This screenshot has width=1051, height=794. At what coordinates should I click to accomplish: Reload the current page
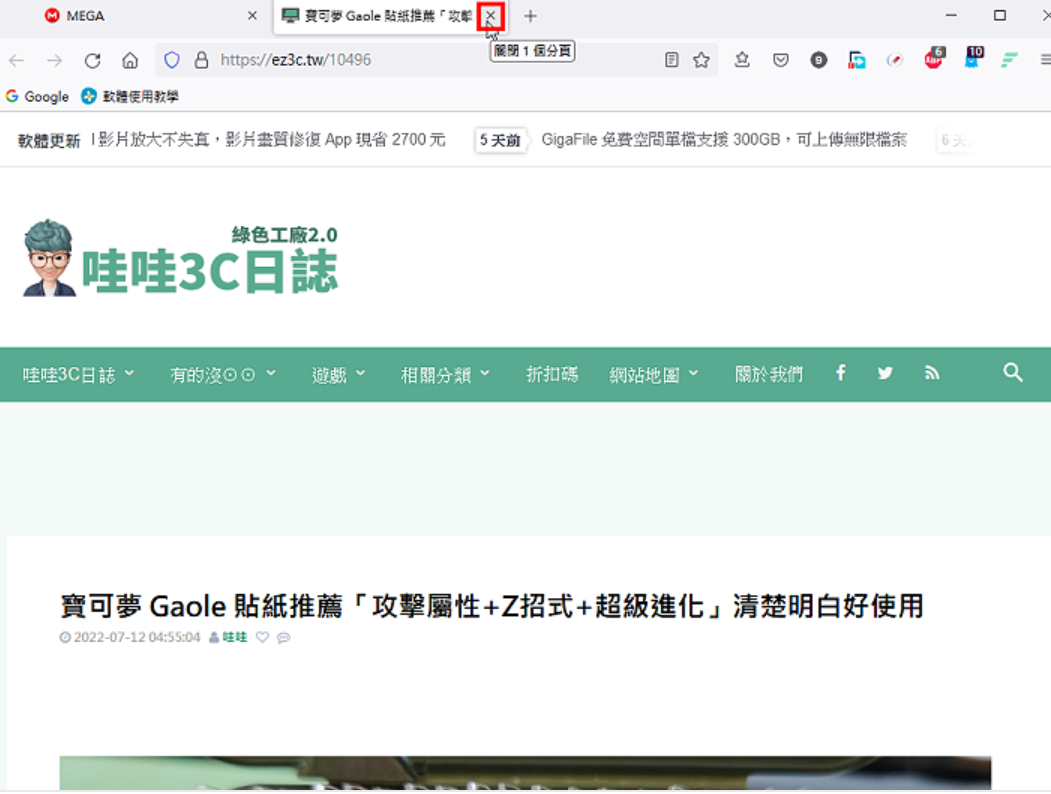92,60
